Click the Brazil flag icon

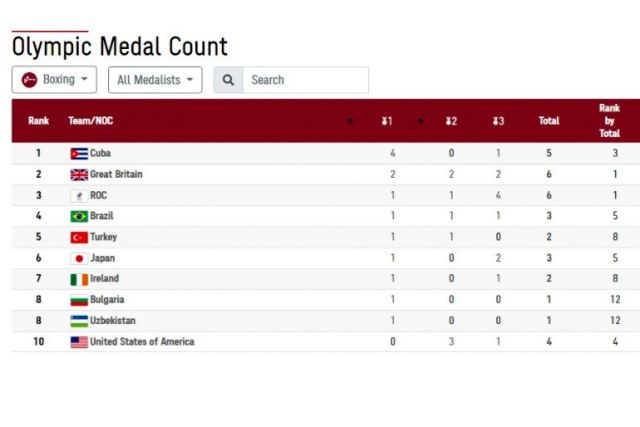point(79,216)
